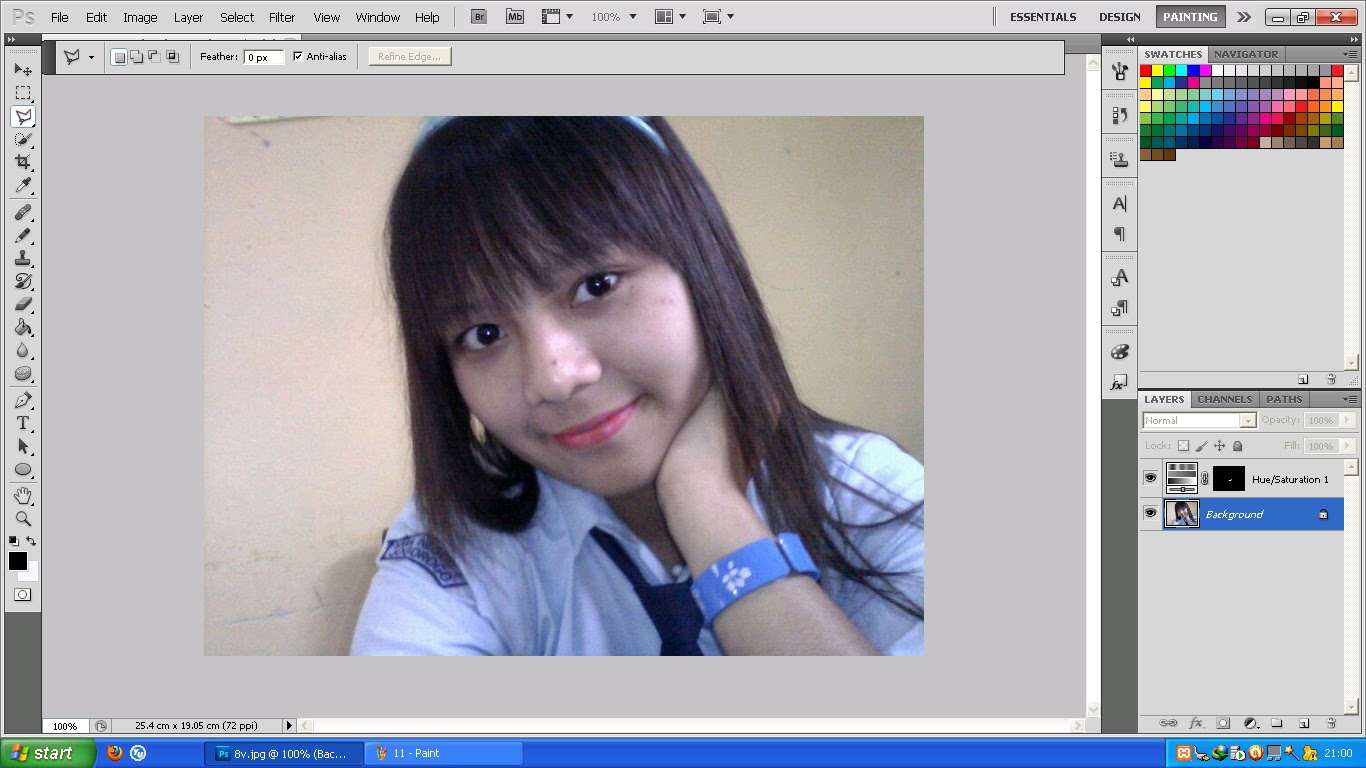Select the History Brush tool
This screenshot has height=768, width=1366.
tap(22, 281)
